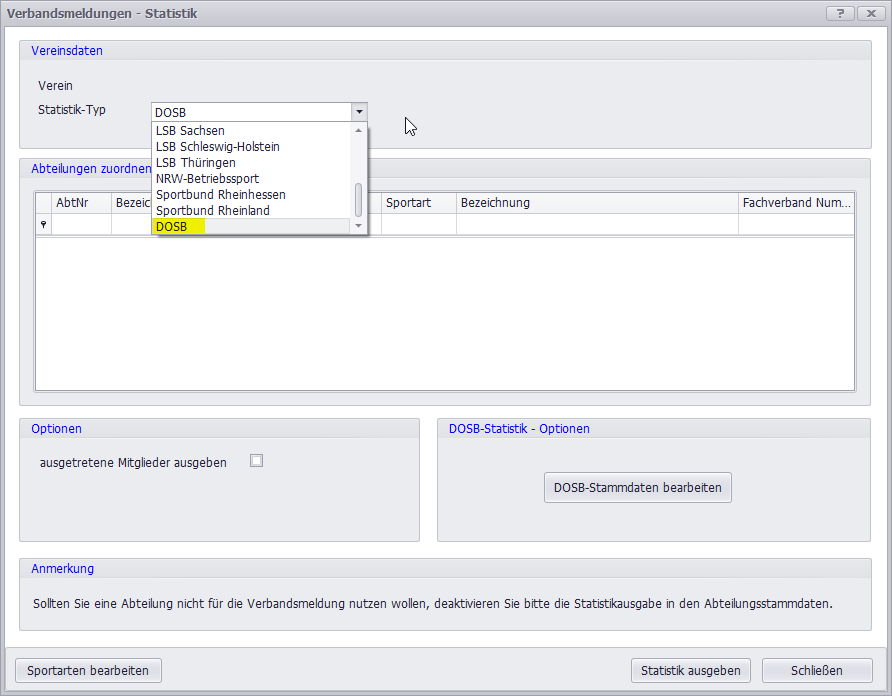
Task: Pick LSB Thüringen in the dropdown
Action: 195,163
